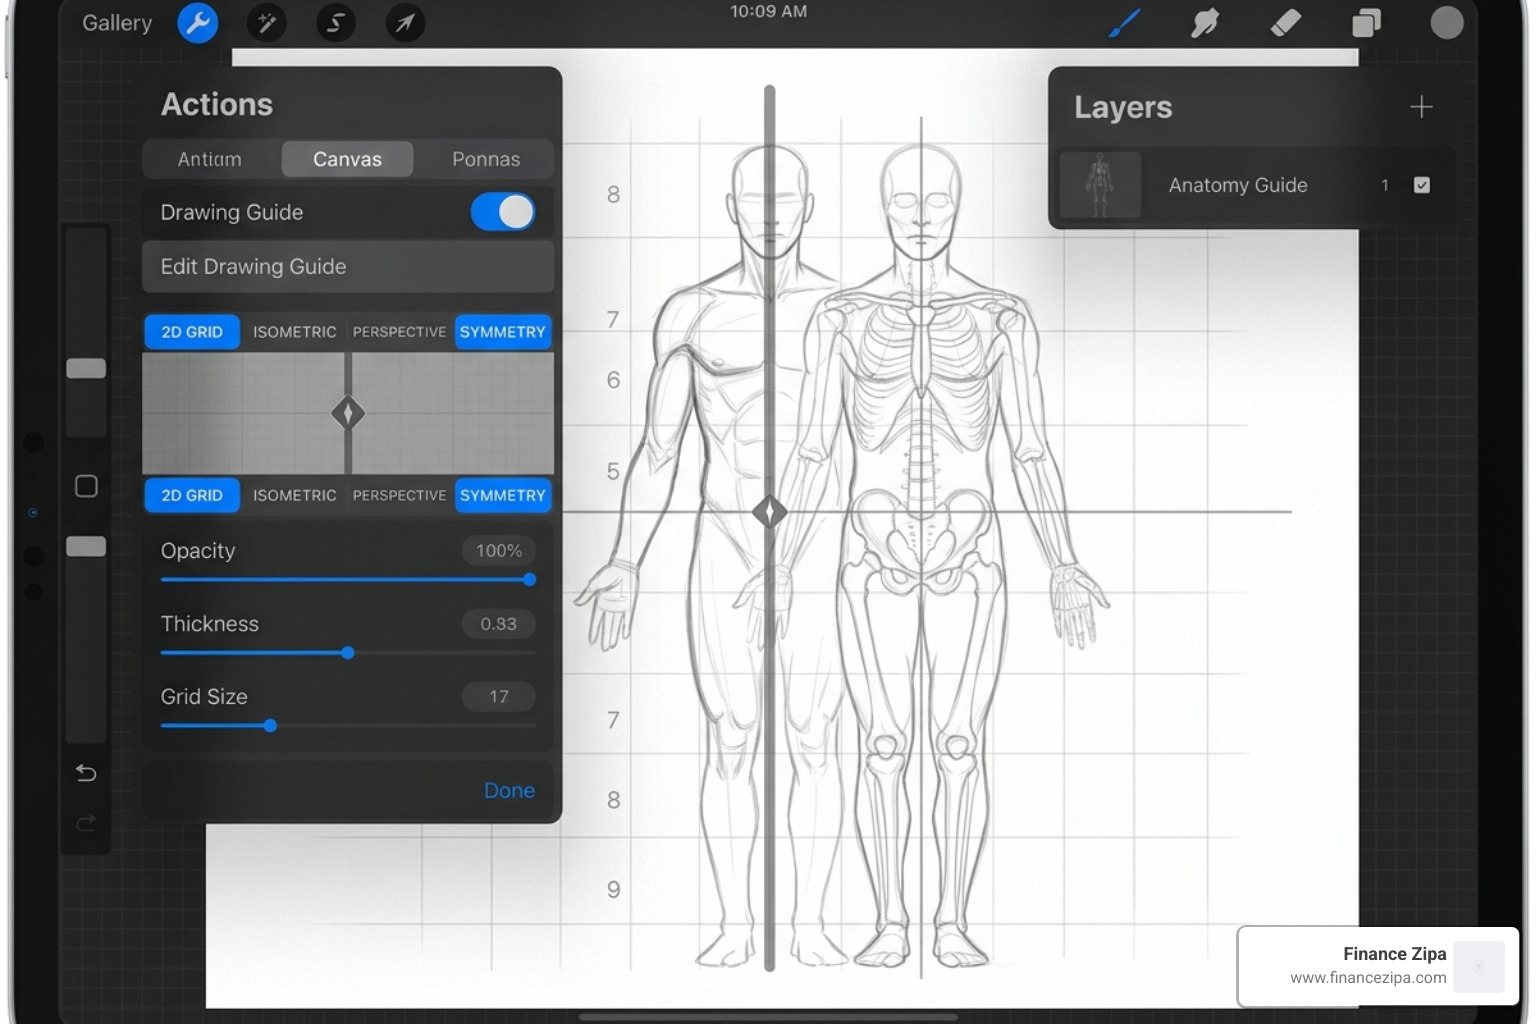Open the color picker circle
This screenshot has width=1536, height=1024.
(1446, 22)
